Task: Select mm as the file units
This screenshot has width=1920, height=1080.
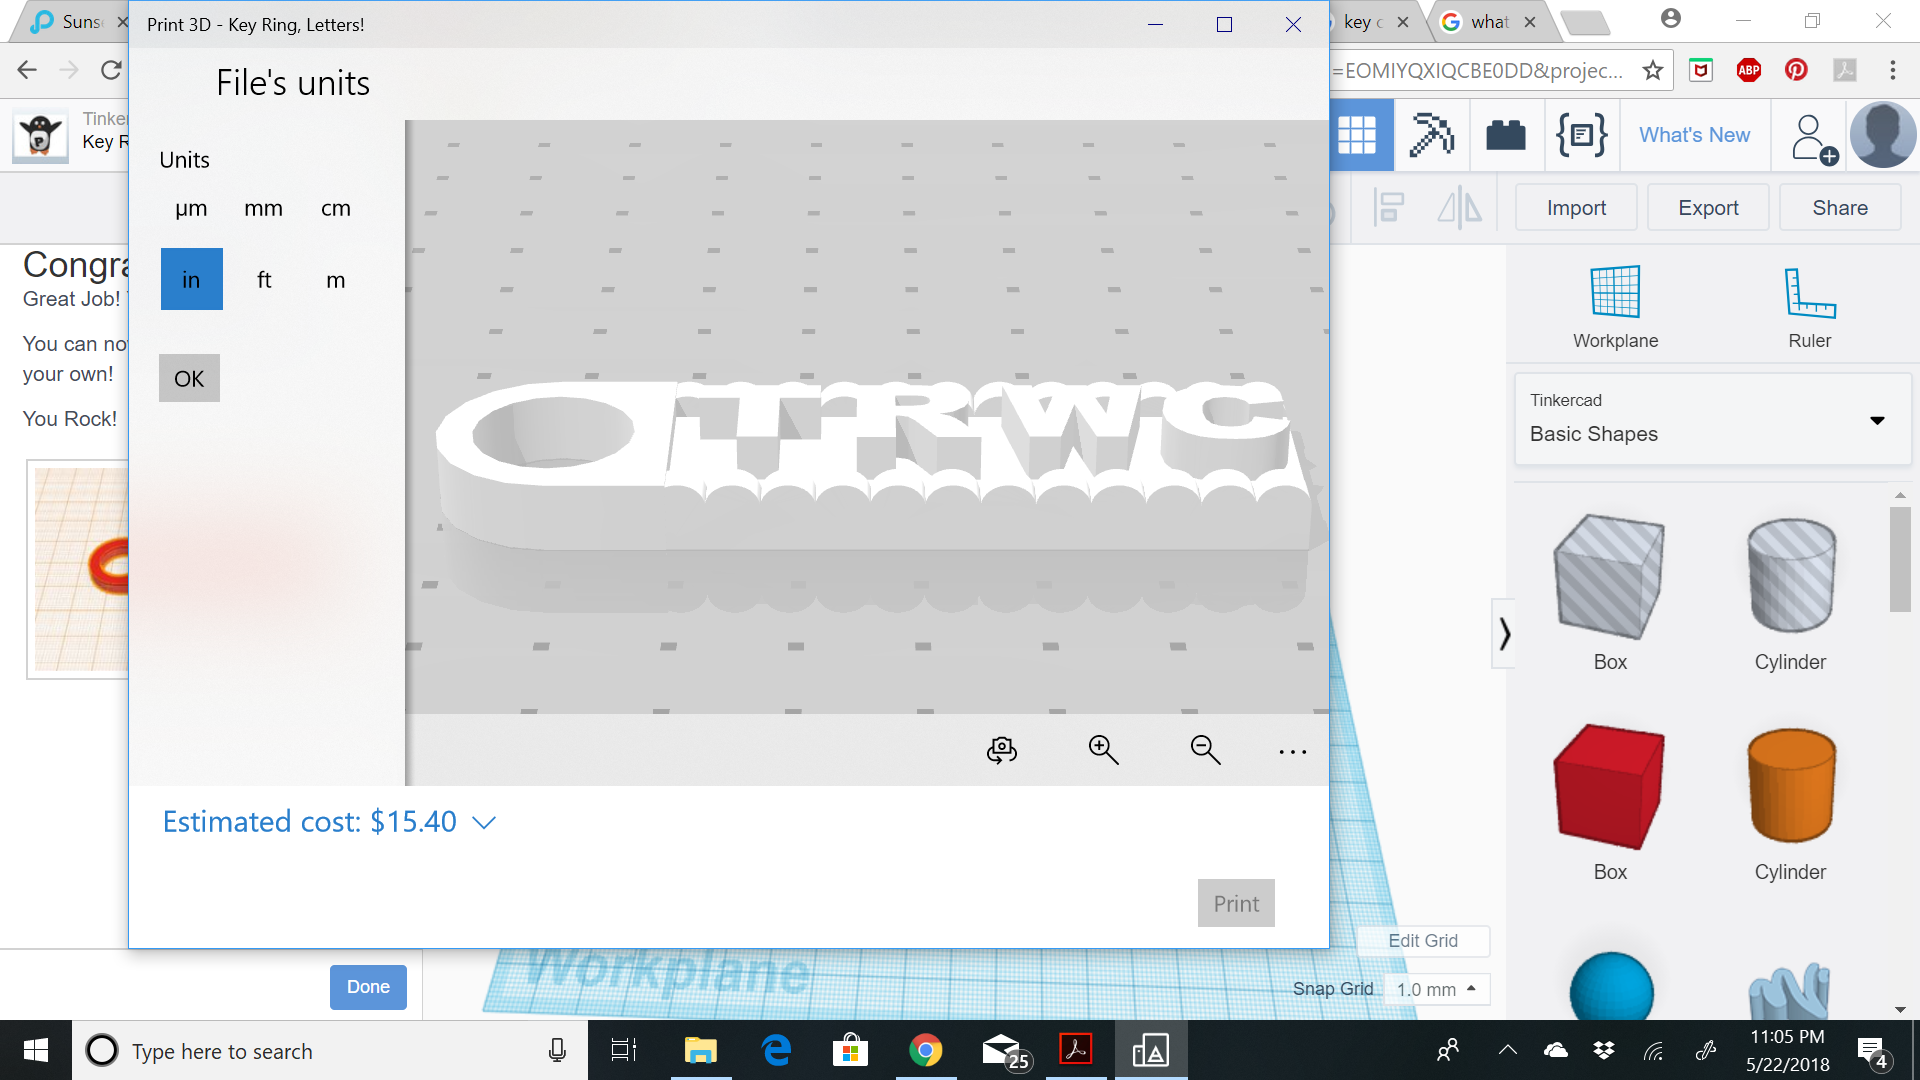Action: (263, 208)
